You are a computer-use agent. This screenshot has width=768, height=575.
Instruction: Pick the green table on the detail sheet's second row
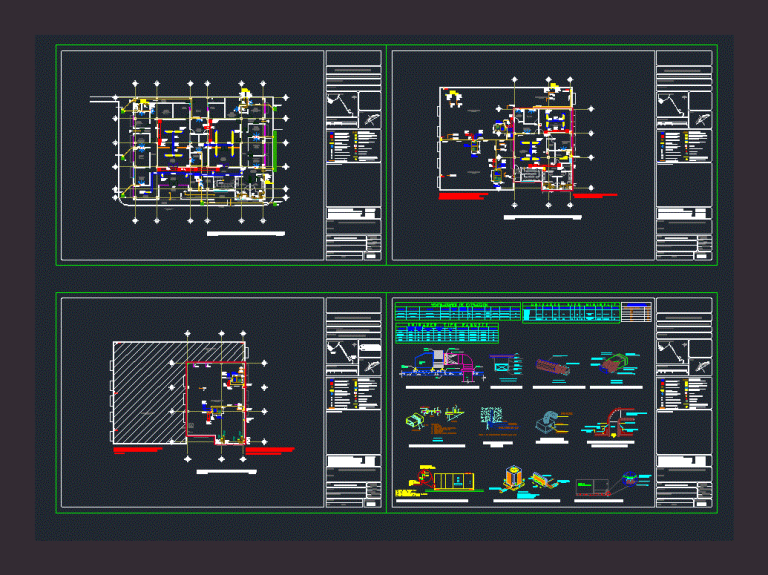point(447,333)
